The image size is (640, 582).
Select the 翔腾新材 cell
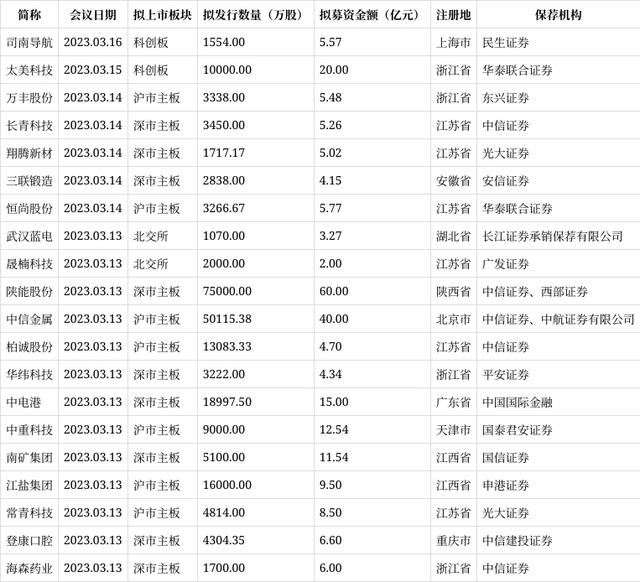[29, 153]
